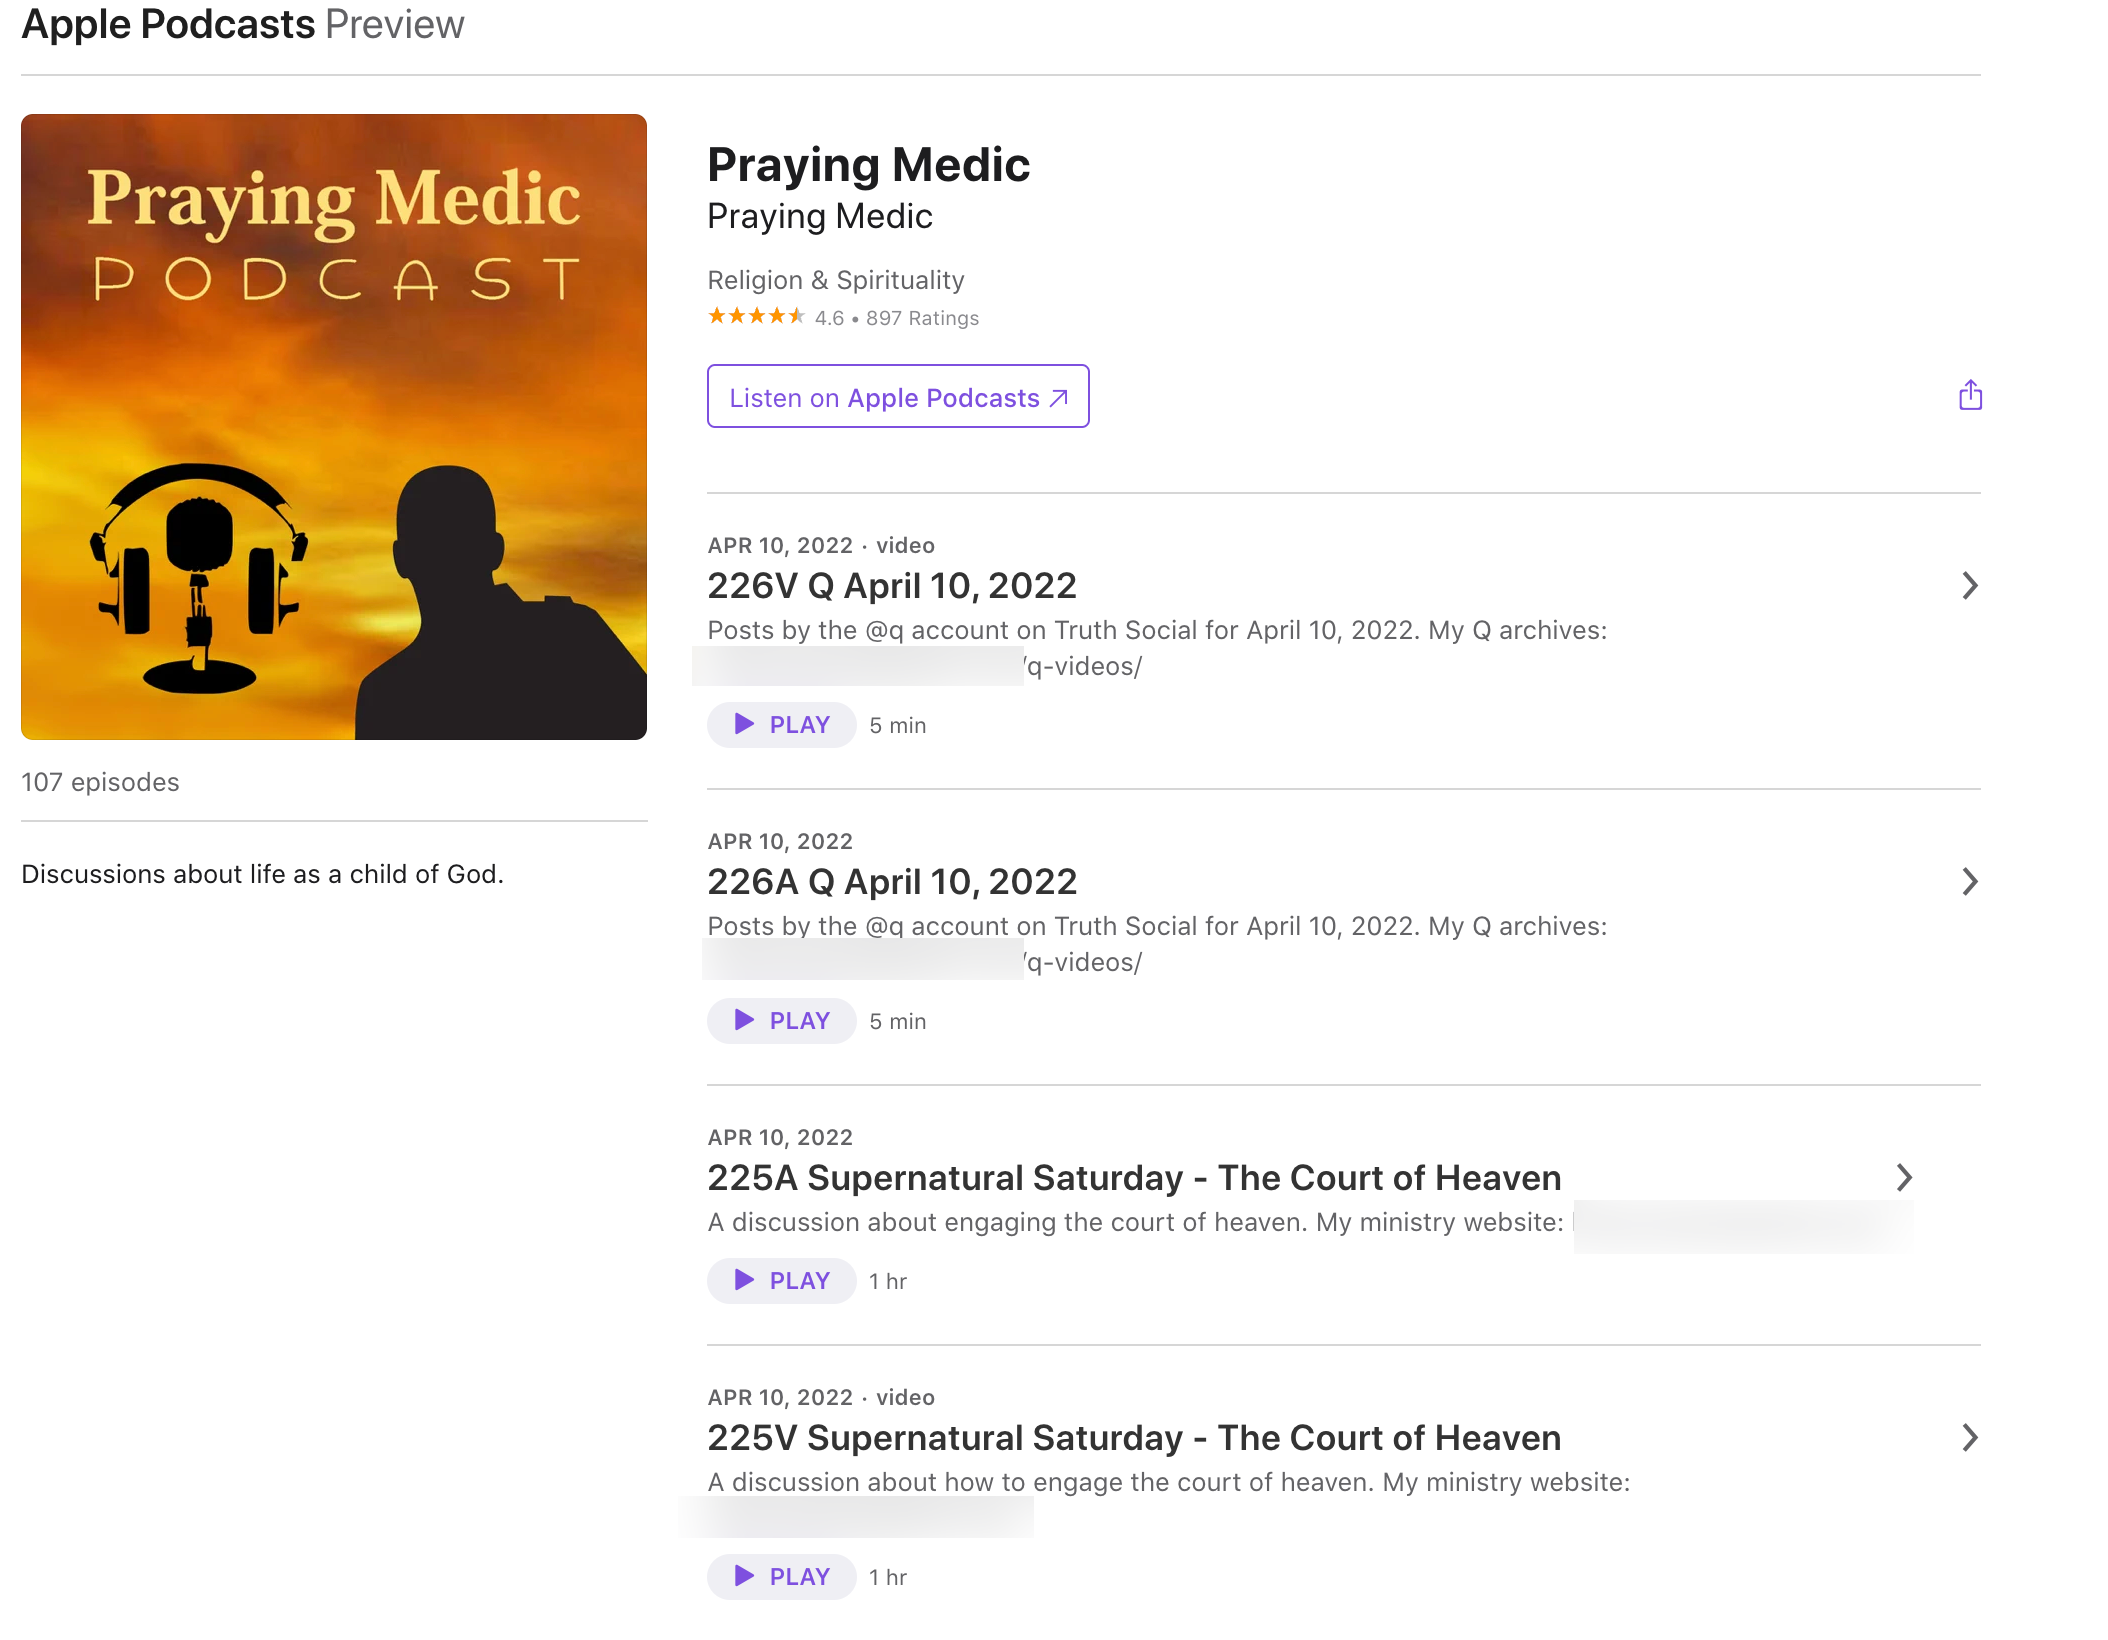
Task: Open 225V Supernatural Saturday episode title
Action: click(x=1133, y=1438)
